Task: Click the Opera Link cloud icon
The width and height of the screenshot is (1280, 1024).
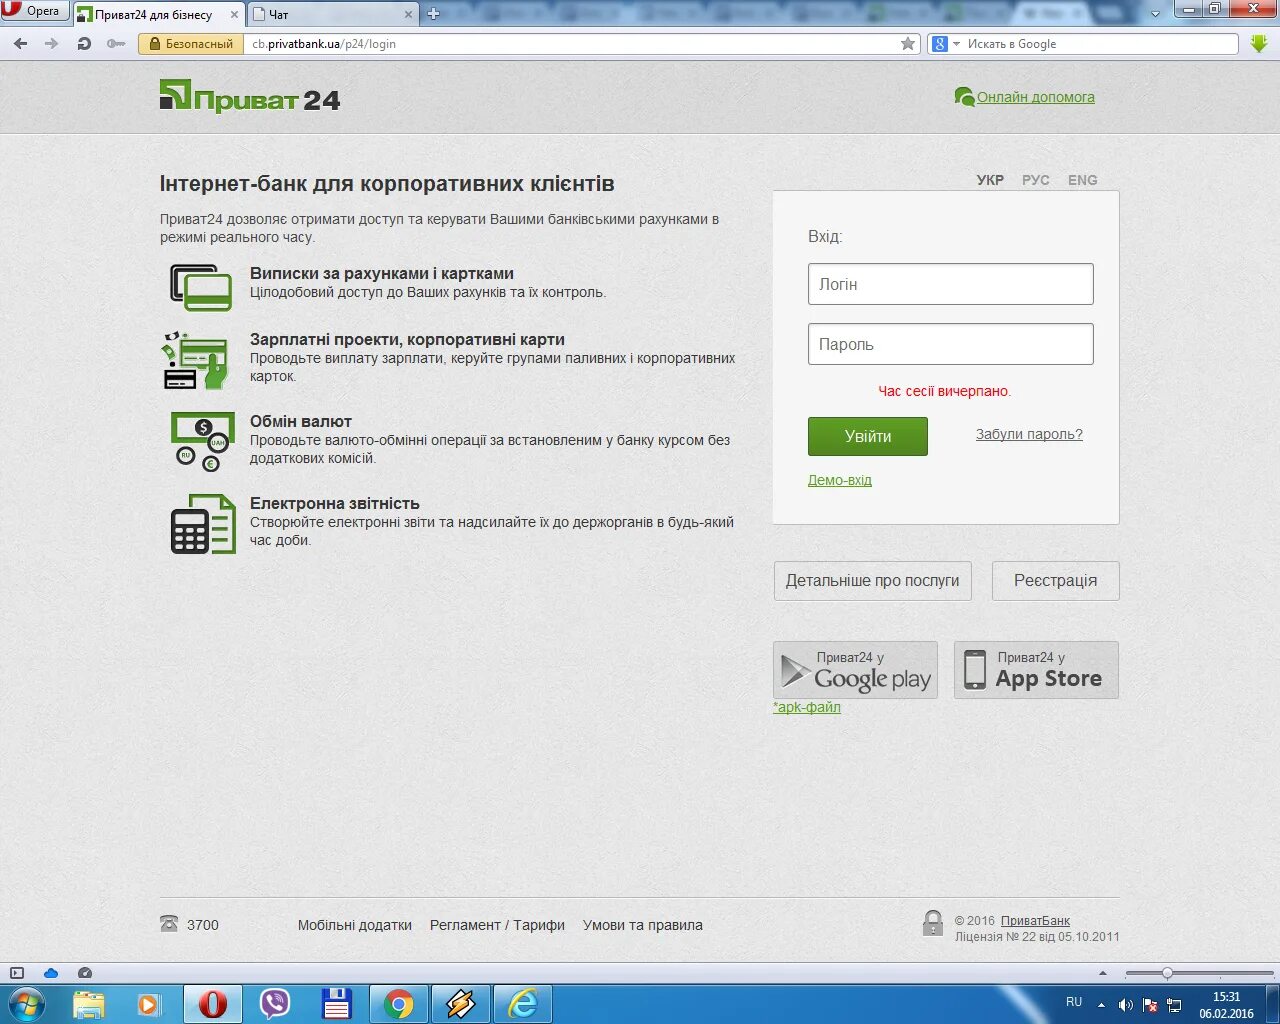Action: (x=51, y=972)
